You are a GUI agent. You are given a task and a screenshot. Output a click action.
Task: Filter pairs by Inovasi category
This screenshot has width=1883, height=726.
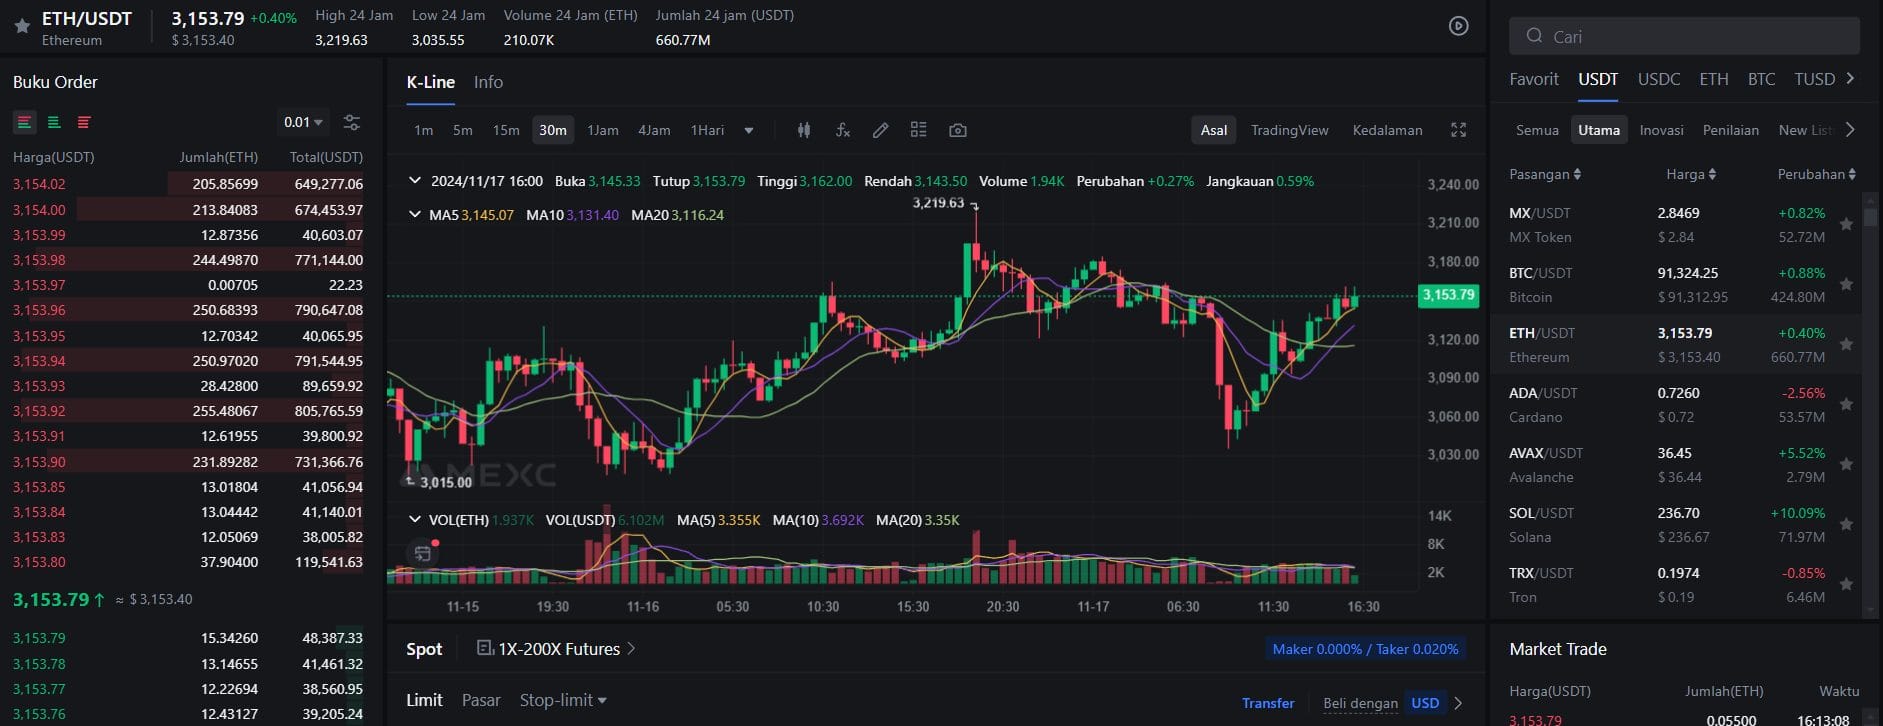(x=1662, y=130)
